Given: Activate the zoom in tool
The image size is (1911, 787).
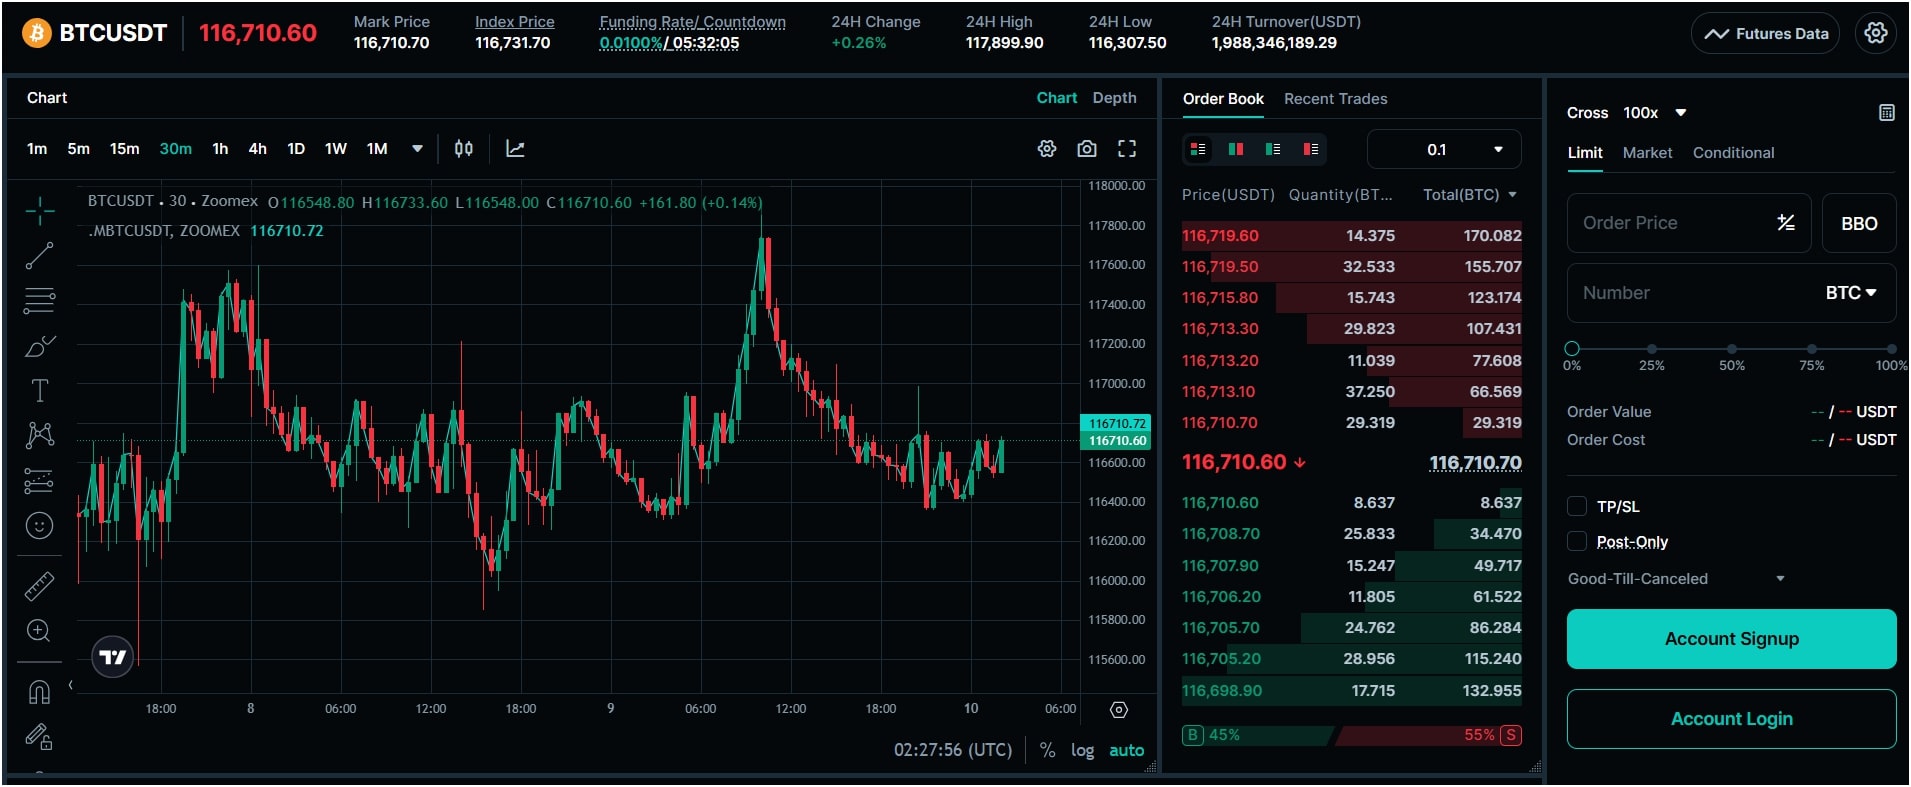Looking at the screenshot, I should tap(39, 631).
